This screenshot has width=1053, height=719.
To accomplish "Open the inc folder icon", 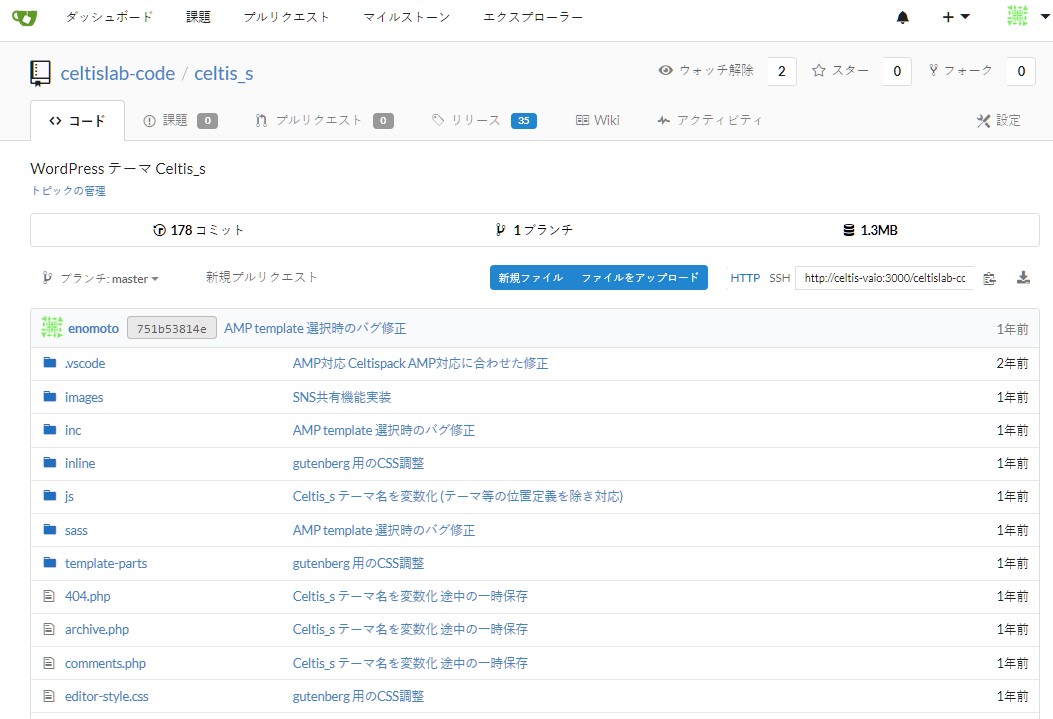I will pyautogui.click(x=49, y=430).
